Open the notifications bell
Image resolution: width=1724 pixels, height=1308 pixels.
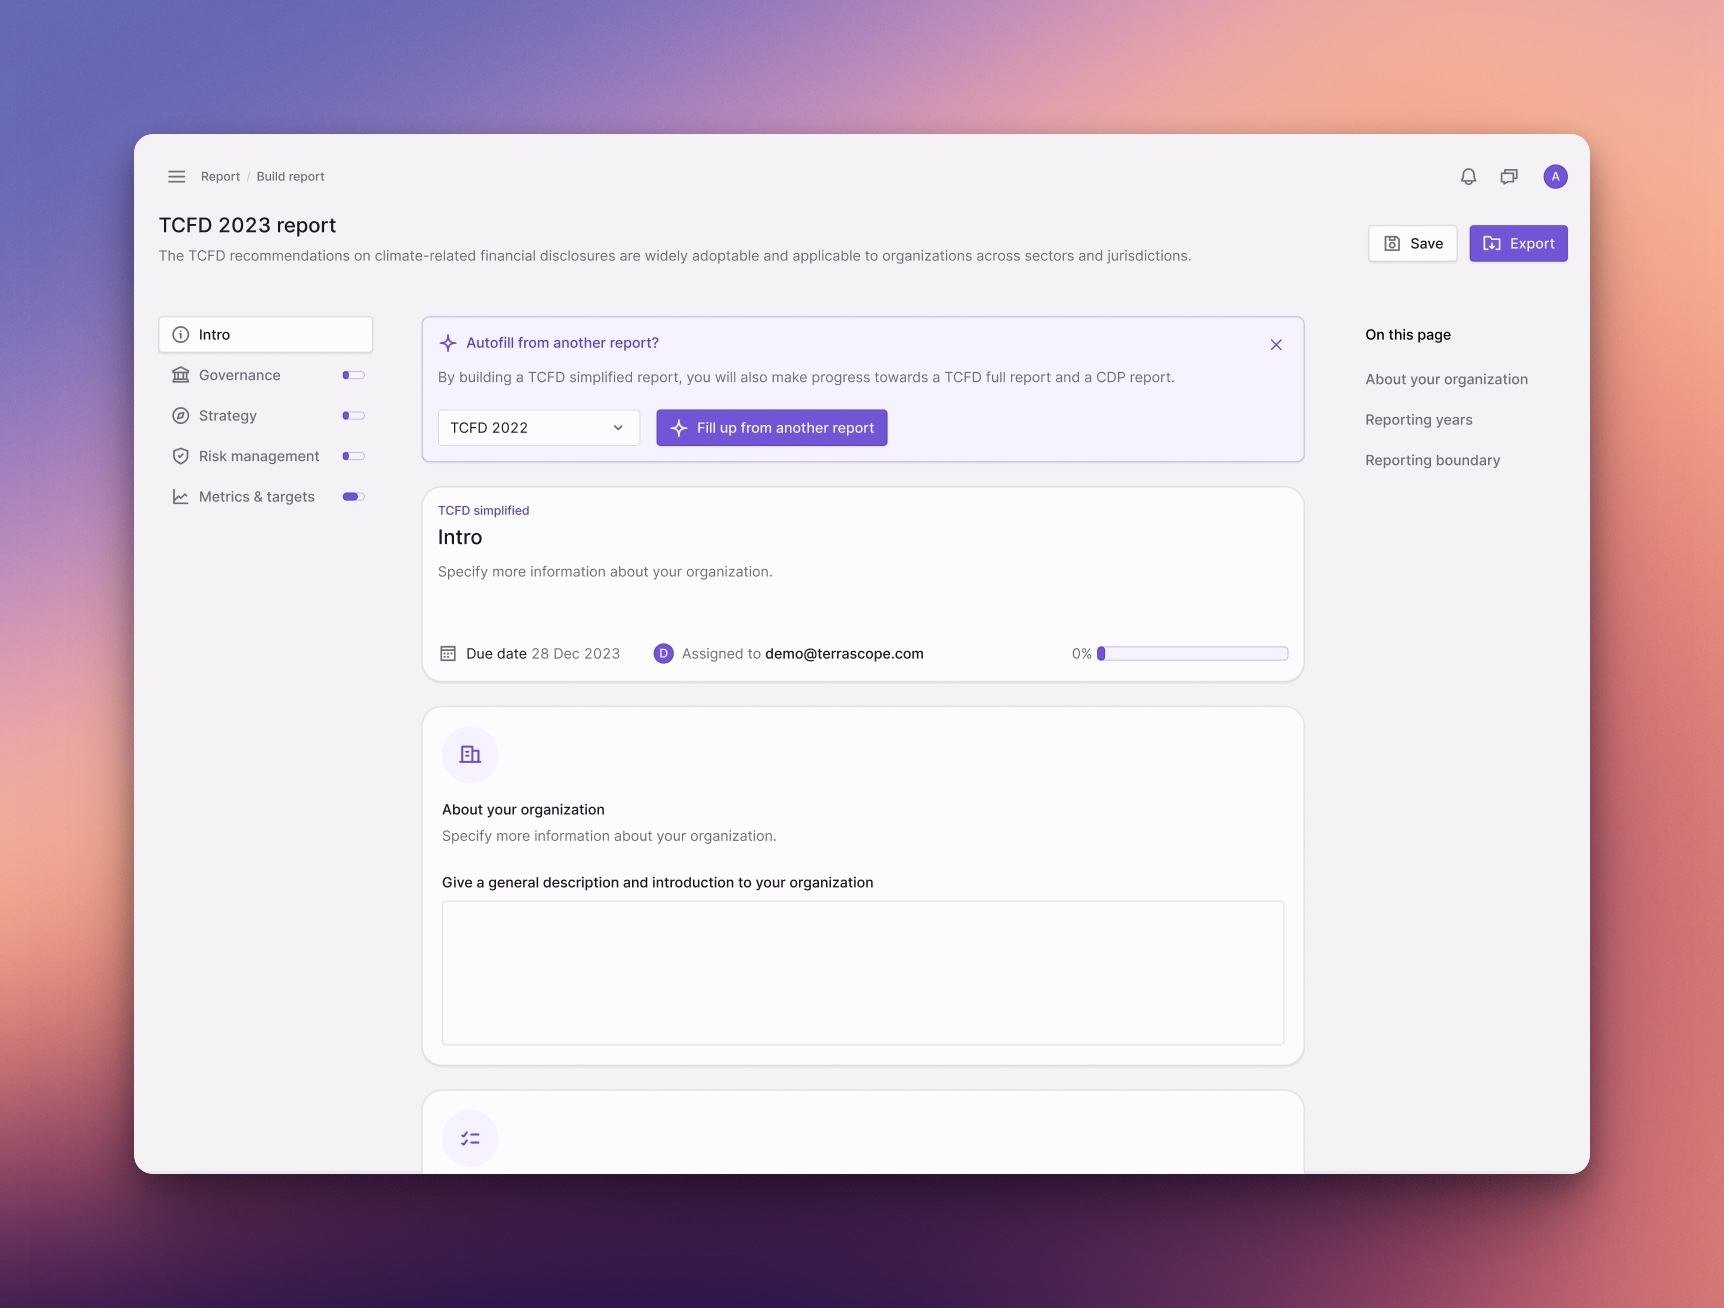(1468, 177)
